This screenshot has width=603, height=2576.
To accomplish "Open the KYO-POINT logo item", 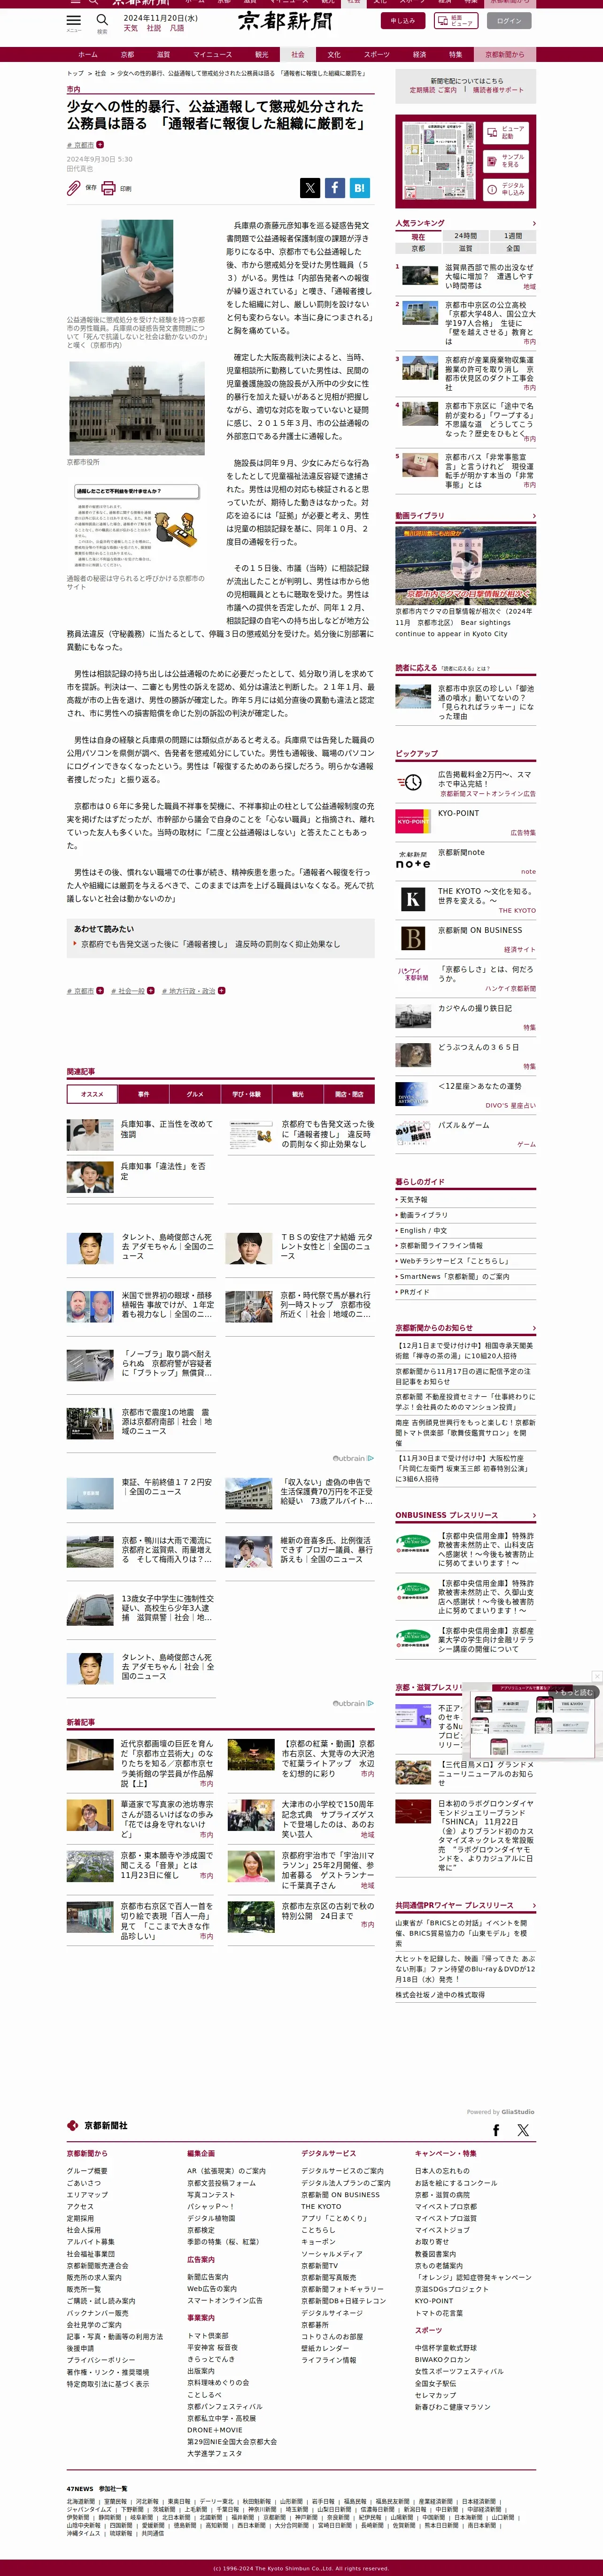I will [413, 821].
